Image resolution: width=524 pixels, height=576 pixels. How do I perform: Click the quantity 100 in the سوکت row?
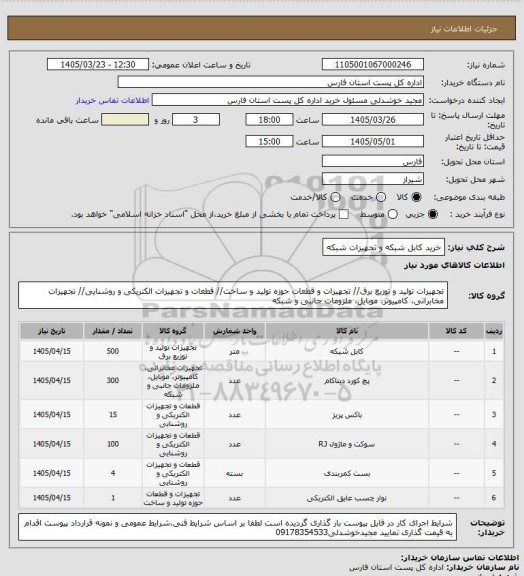pyautogui.click(x=113, y=444)
